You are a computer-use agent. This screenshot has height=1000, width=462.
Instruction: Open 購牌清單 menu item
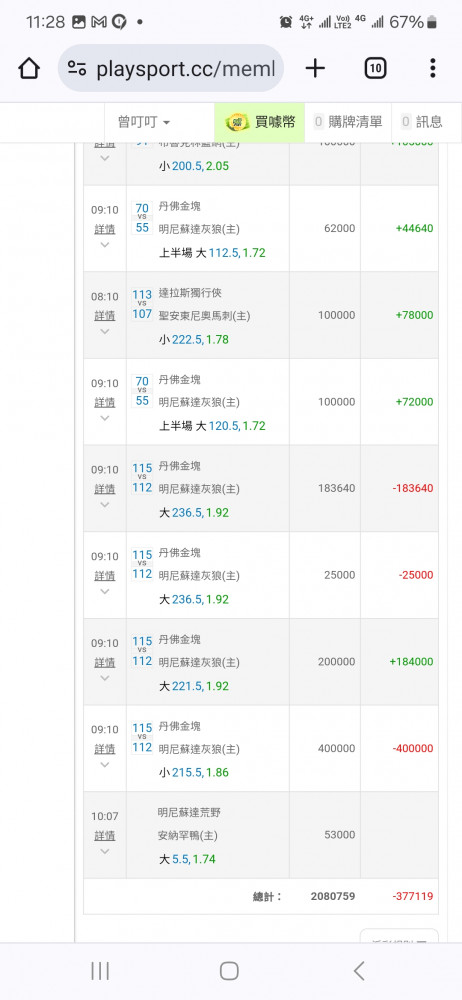[348, 122]
